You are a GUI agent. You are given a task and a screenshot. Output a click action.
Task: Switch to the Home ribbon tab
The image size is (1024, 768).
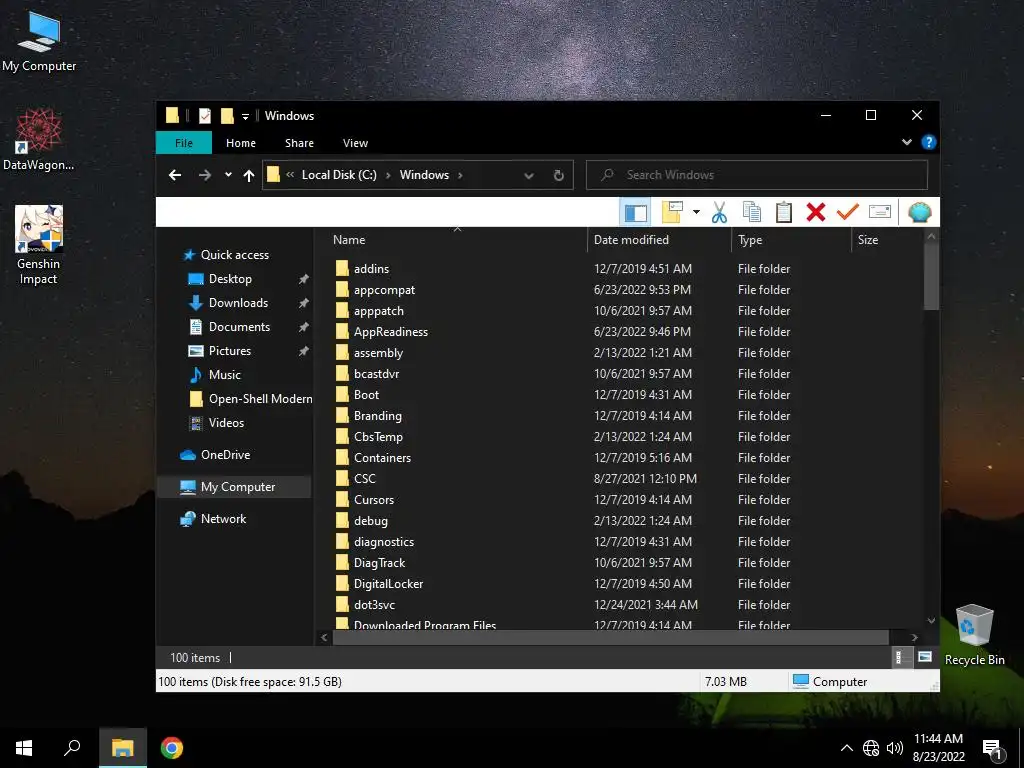[241, 143]
